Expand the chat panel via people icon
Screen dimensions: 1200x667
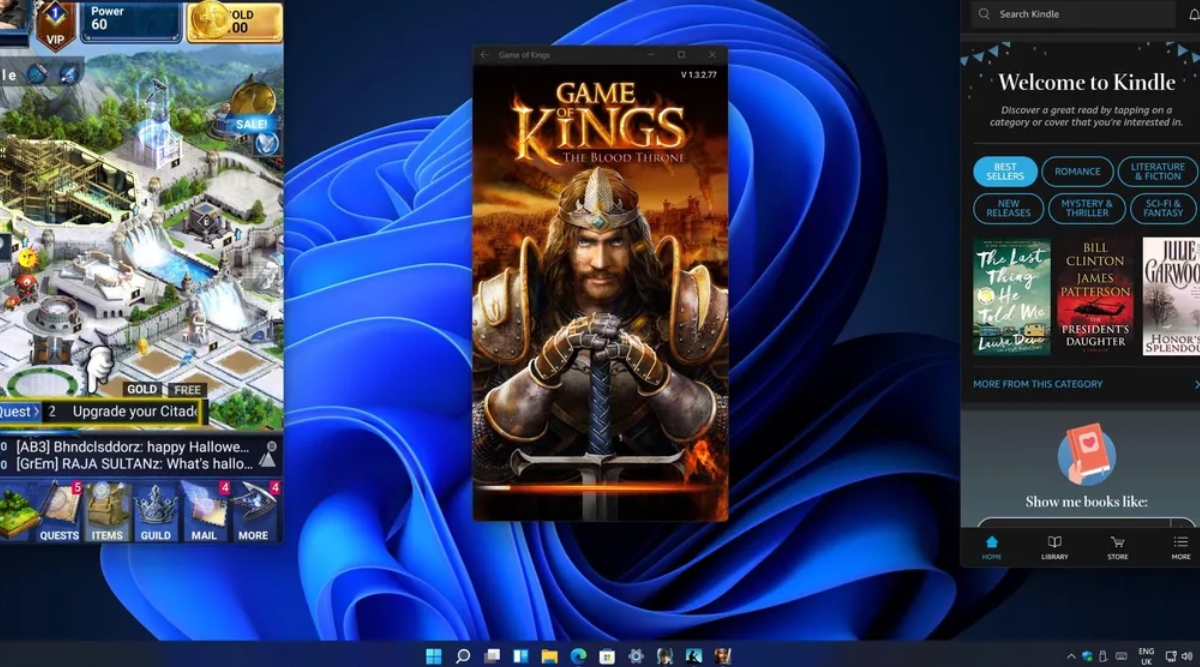coord(267,455)
